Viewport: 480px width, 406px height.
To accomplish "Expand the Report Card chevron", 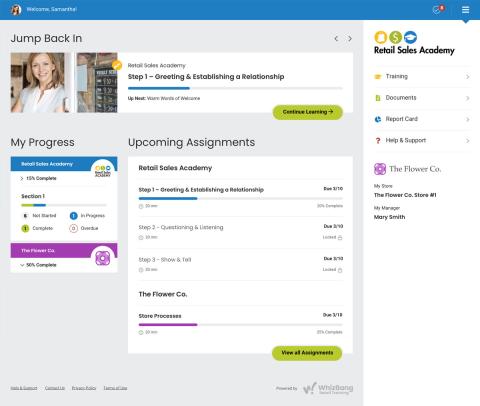I will coord(468,119).
